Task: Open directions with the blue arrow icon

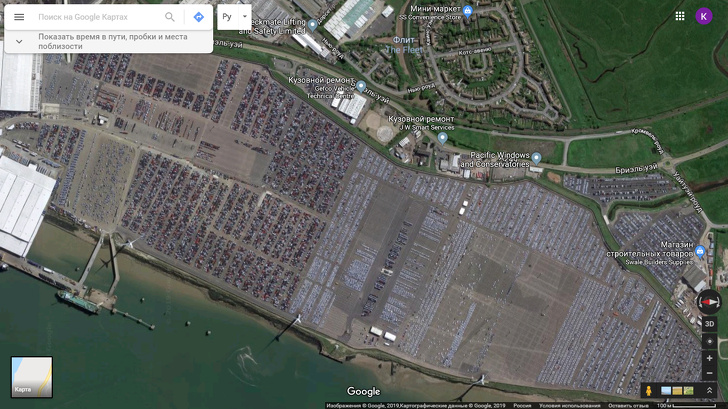Action: (x=199, y=17)
